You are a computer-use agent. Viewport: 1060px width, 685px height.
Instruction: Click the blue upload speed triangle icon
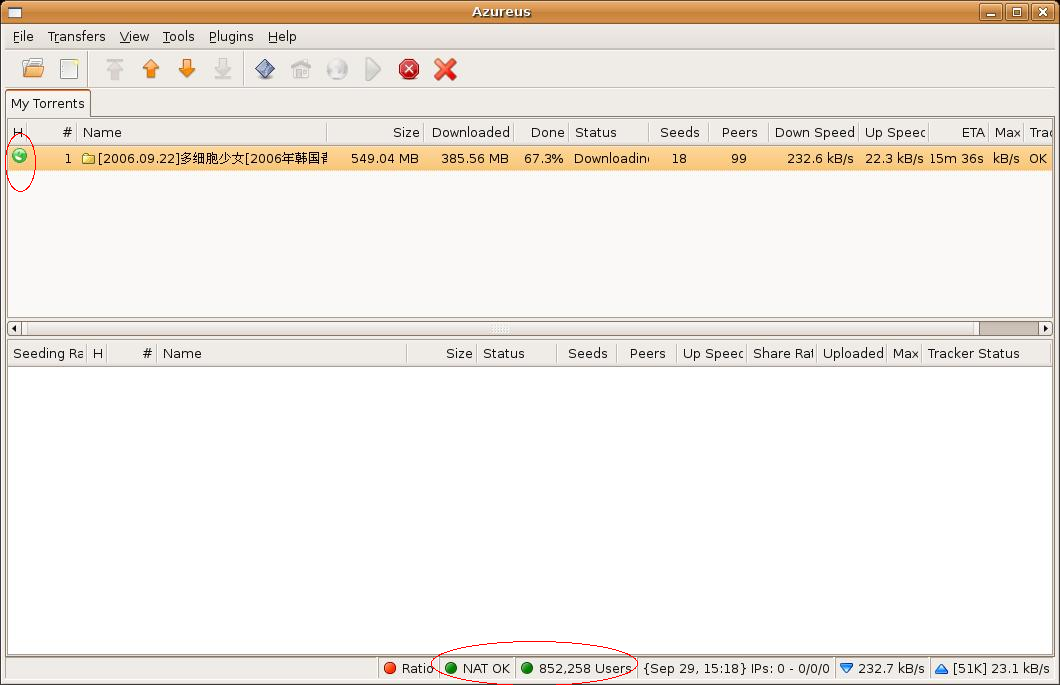coord(941,669)
